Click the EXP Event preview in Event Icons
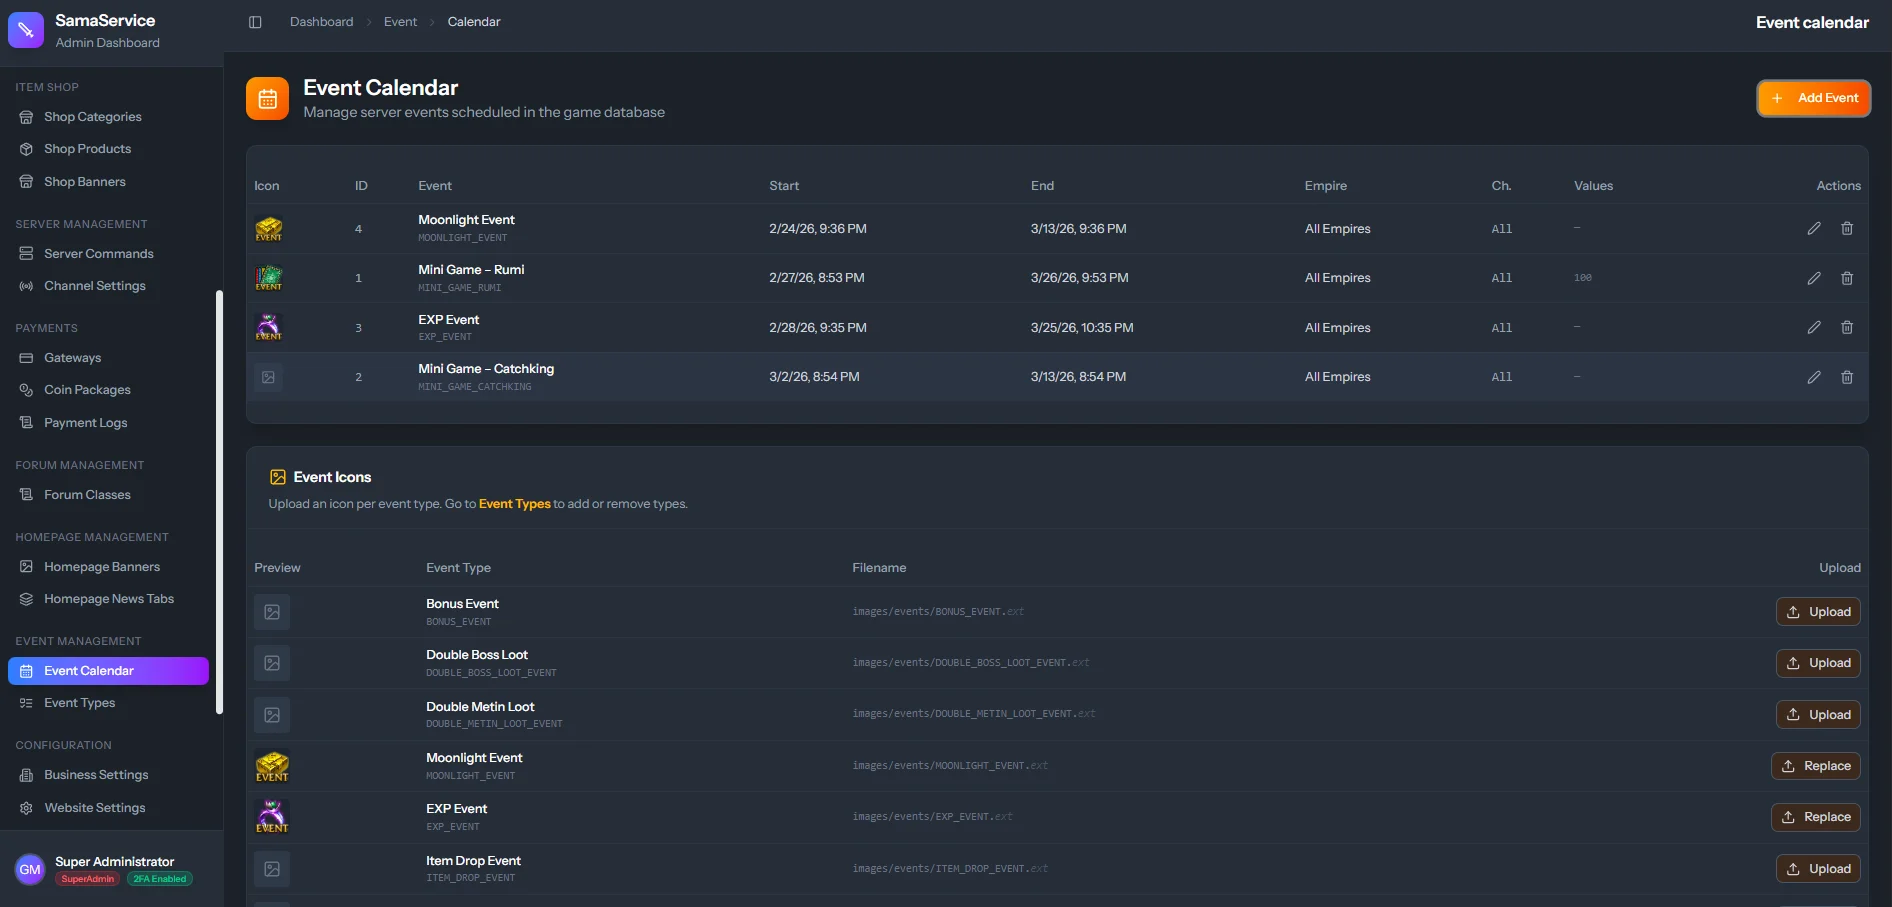This screenshot has height=907, width=1892. [x=272, y=817]
